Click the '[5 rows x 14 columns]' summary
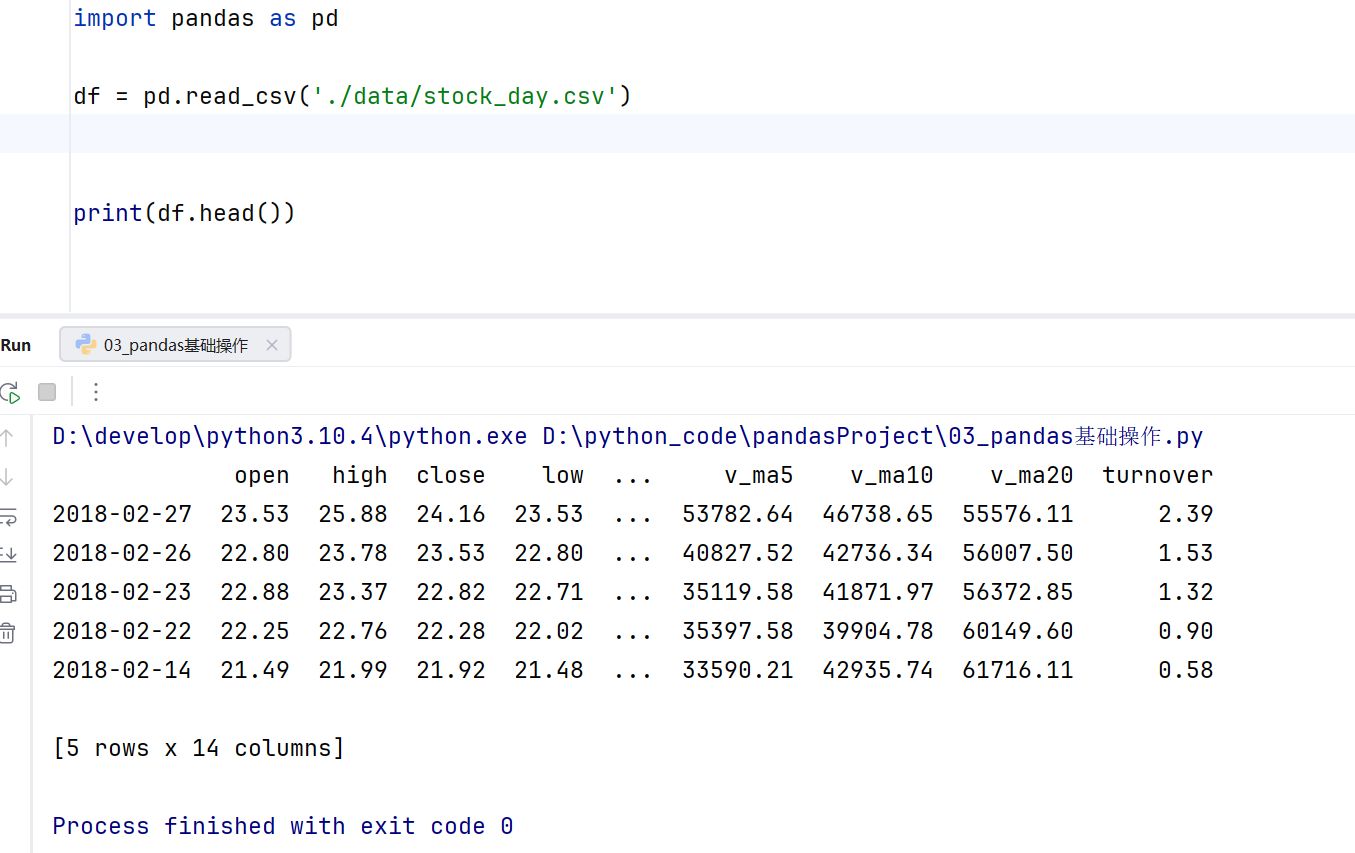 pos(199,749)
